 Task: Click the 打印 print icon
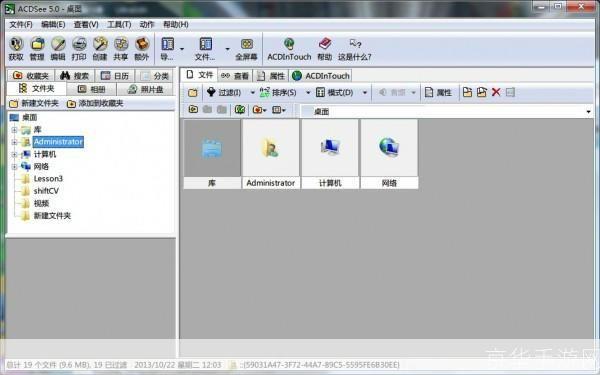79,49
